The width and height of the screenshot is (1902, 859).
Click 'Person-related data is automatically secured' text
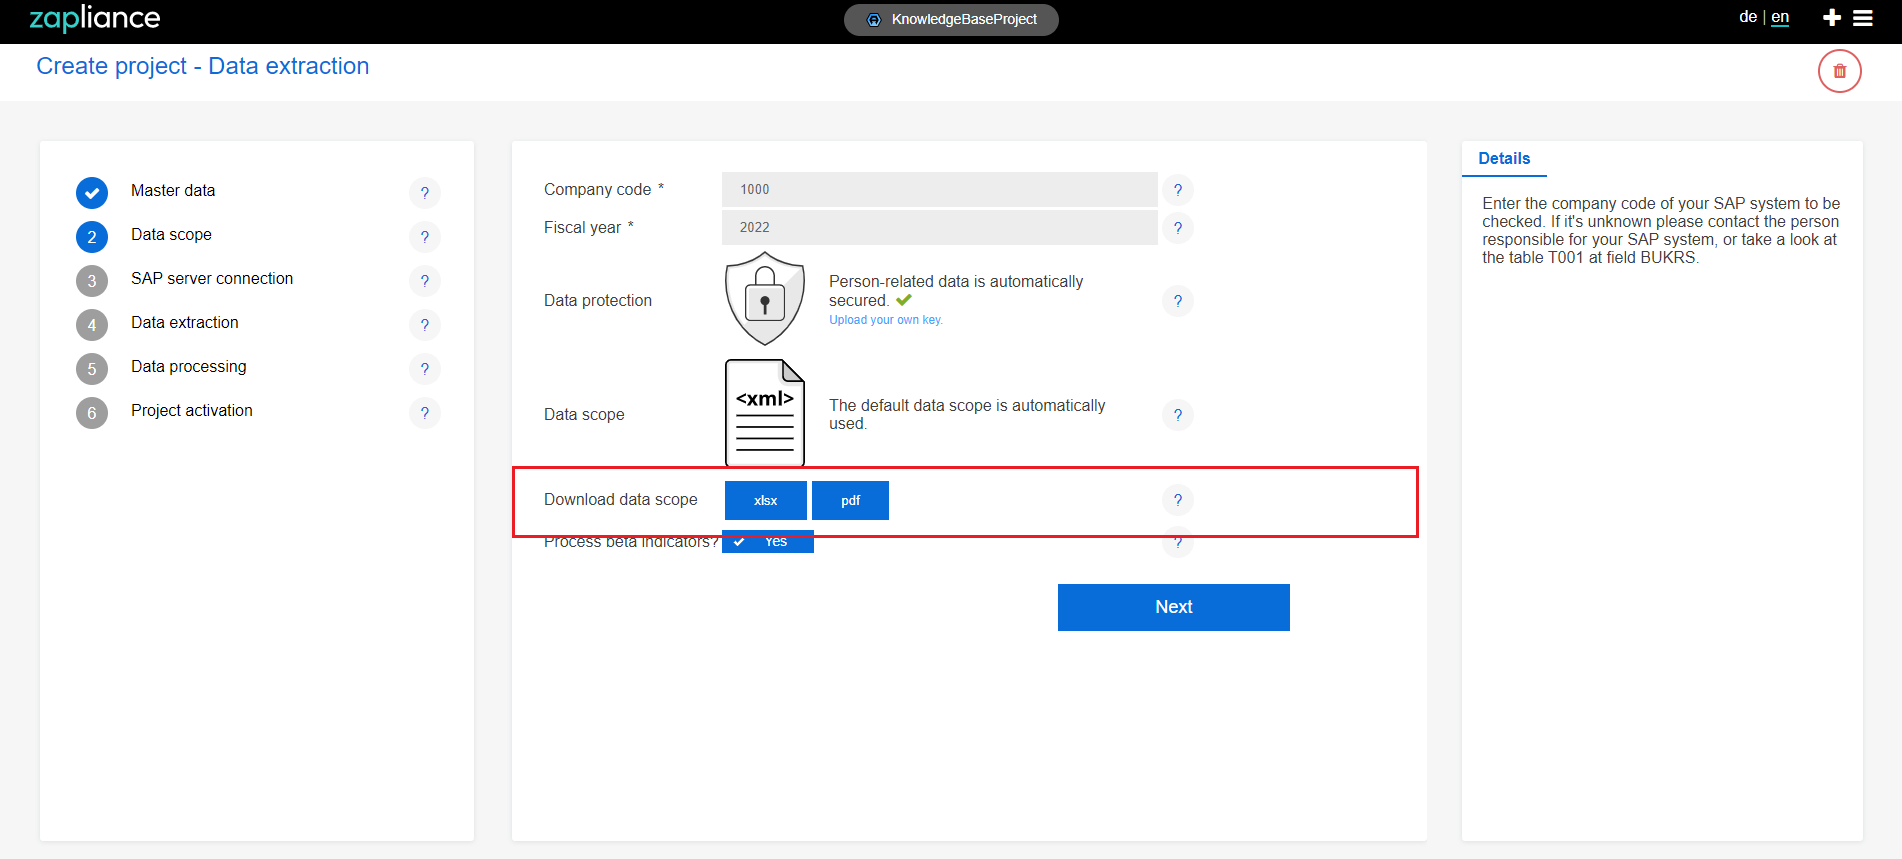coord(956,291)
